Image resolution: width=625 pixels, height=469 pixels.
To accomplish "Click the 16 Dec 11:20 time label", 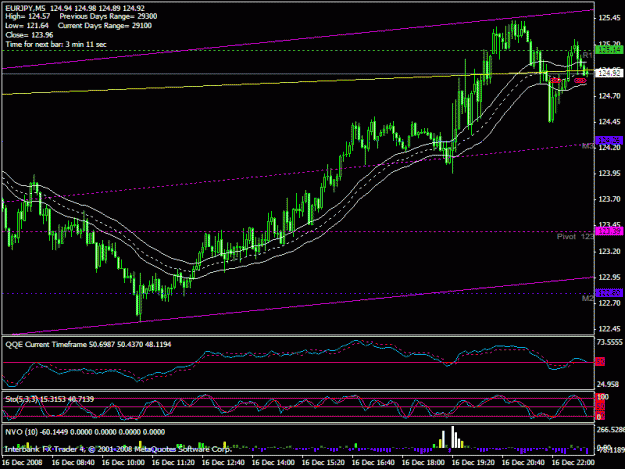I will click(x=173, y=463).
